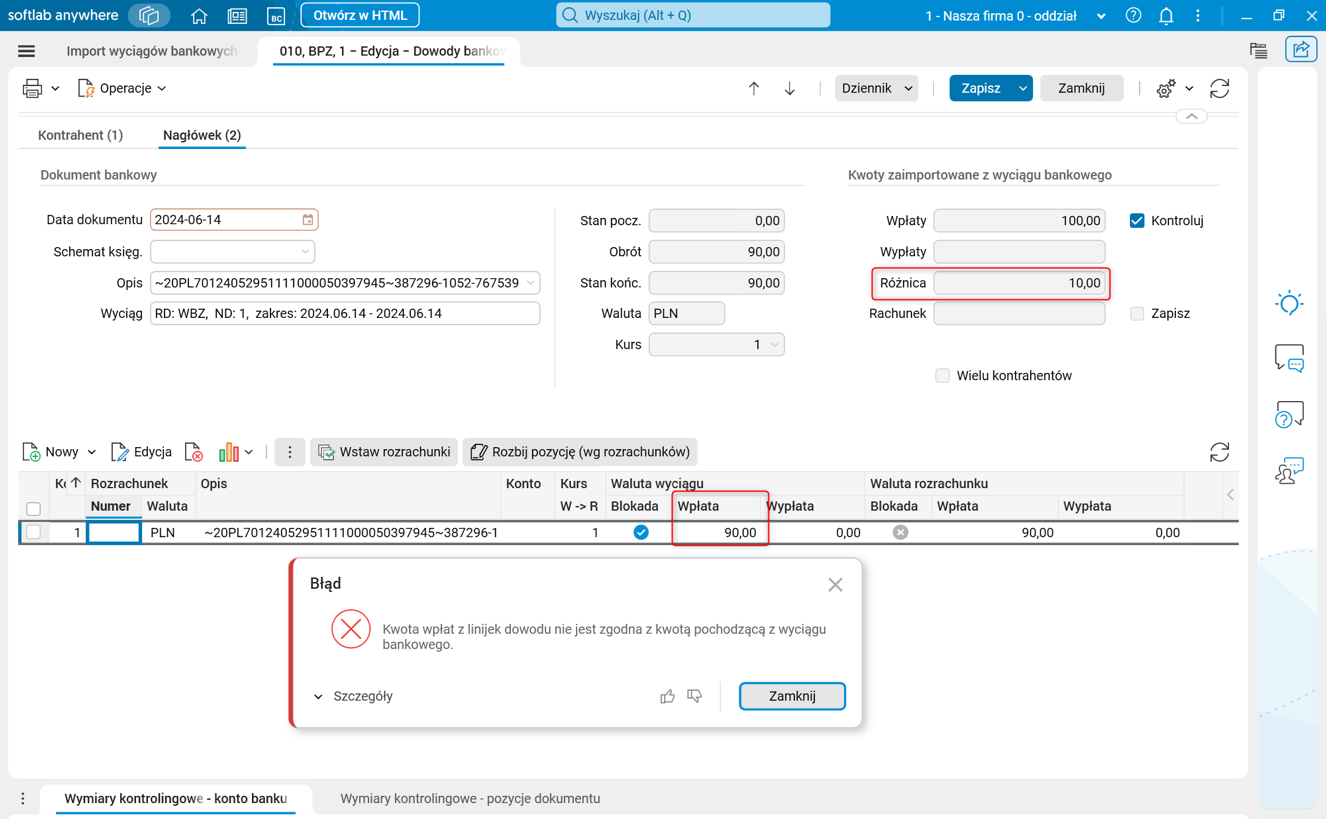Switch to the Kontrahent (1) tab
Viewport: 1327px width, 819px height.
coord(80,135)
